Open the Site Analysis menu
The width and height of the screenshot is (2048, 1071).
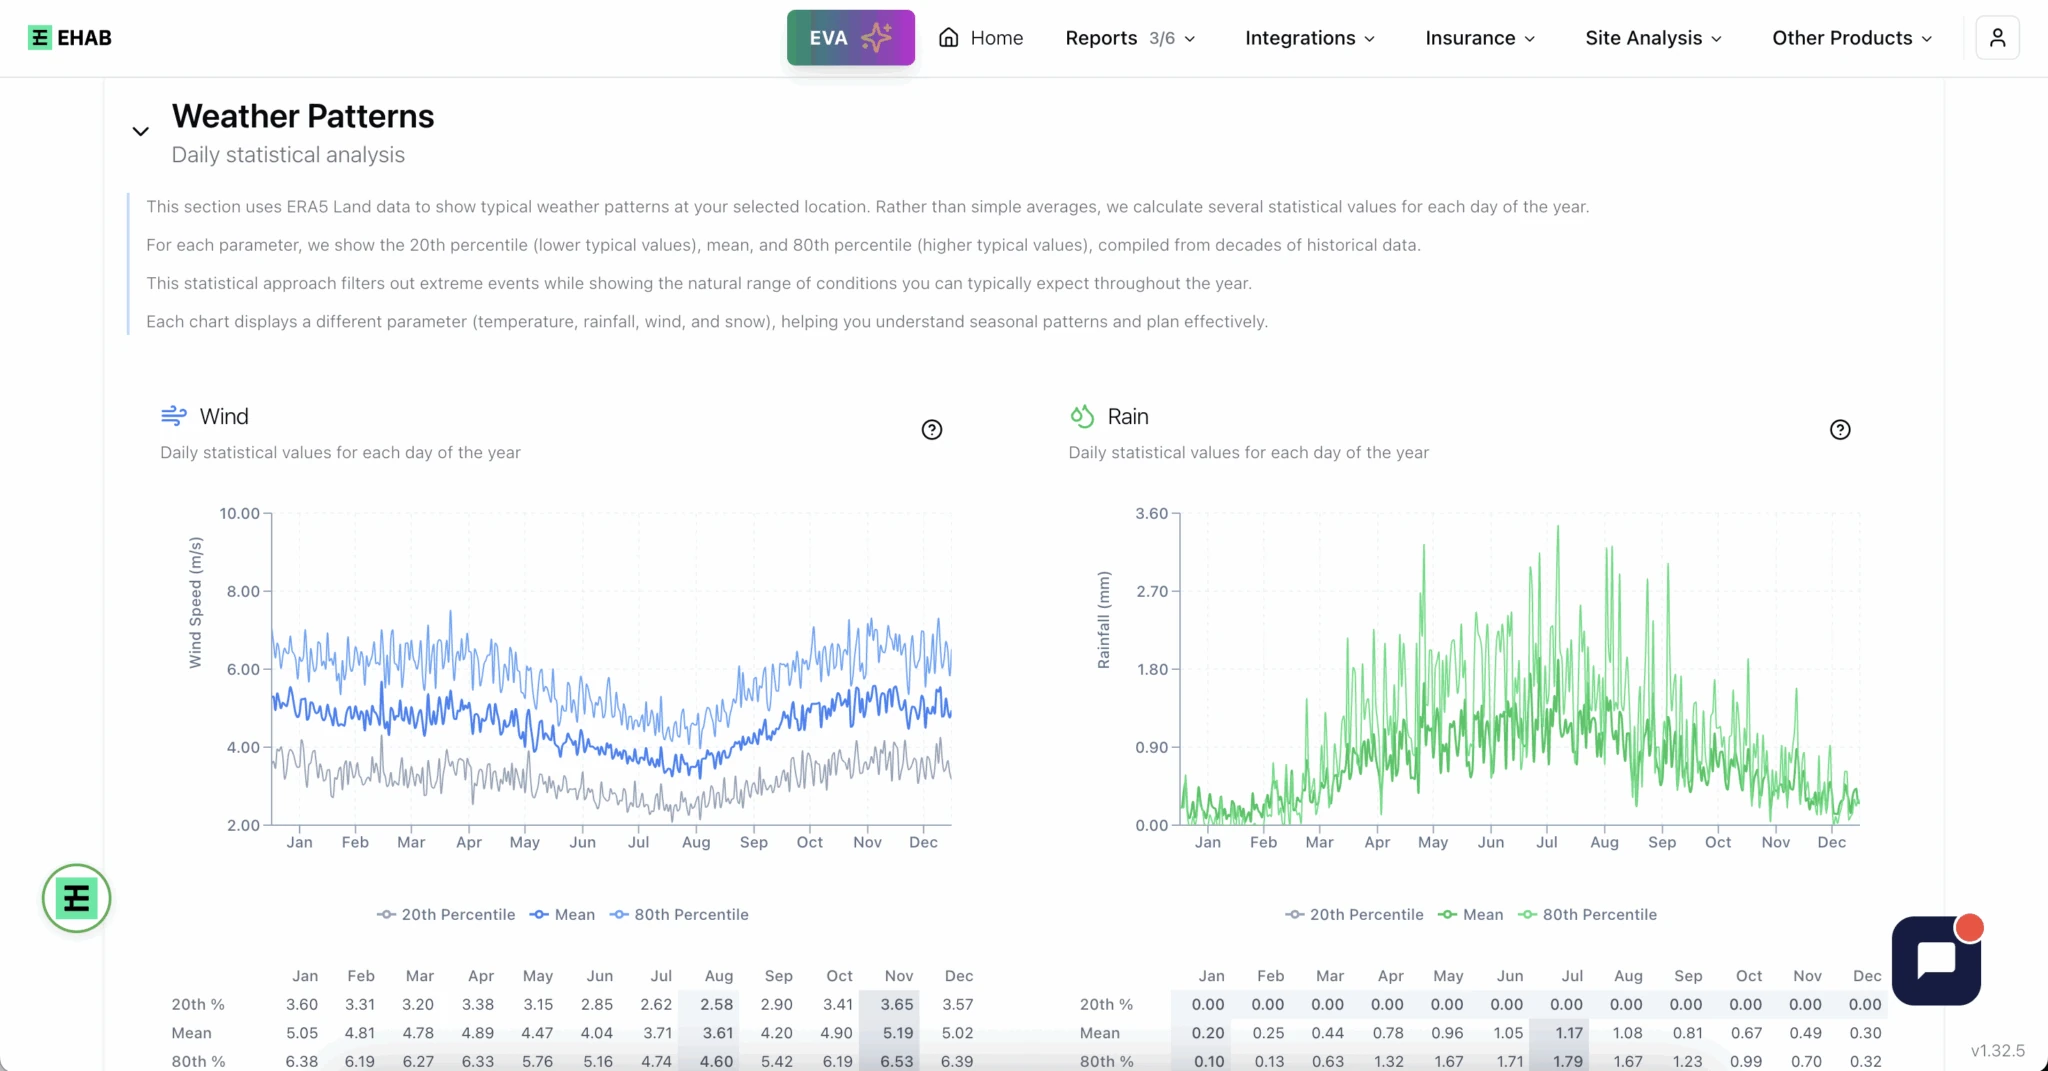coord(1653,38)
